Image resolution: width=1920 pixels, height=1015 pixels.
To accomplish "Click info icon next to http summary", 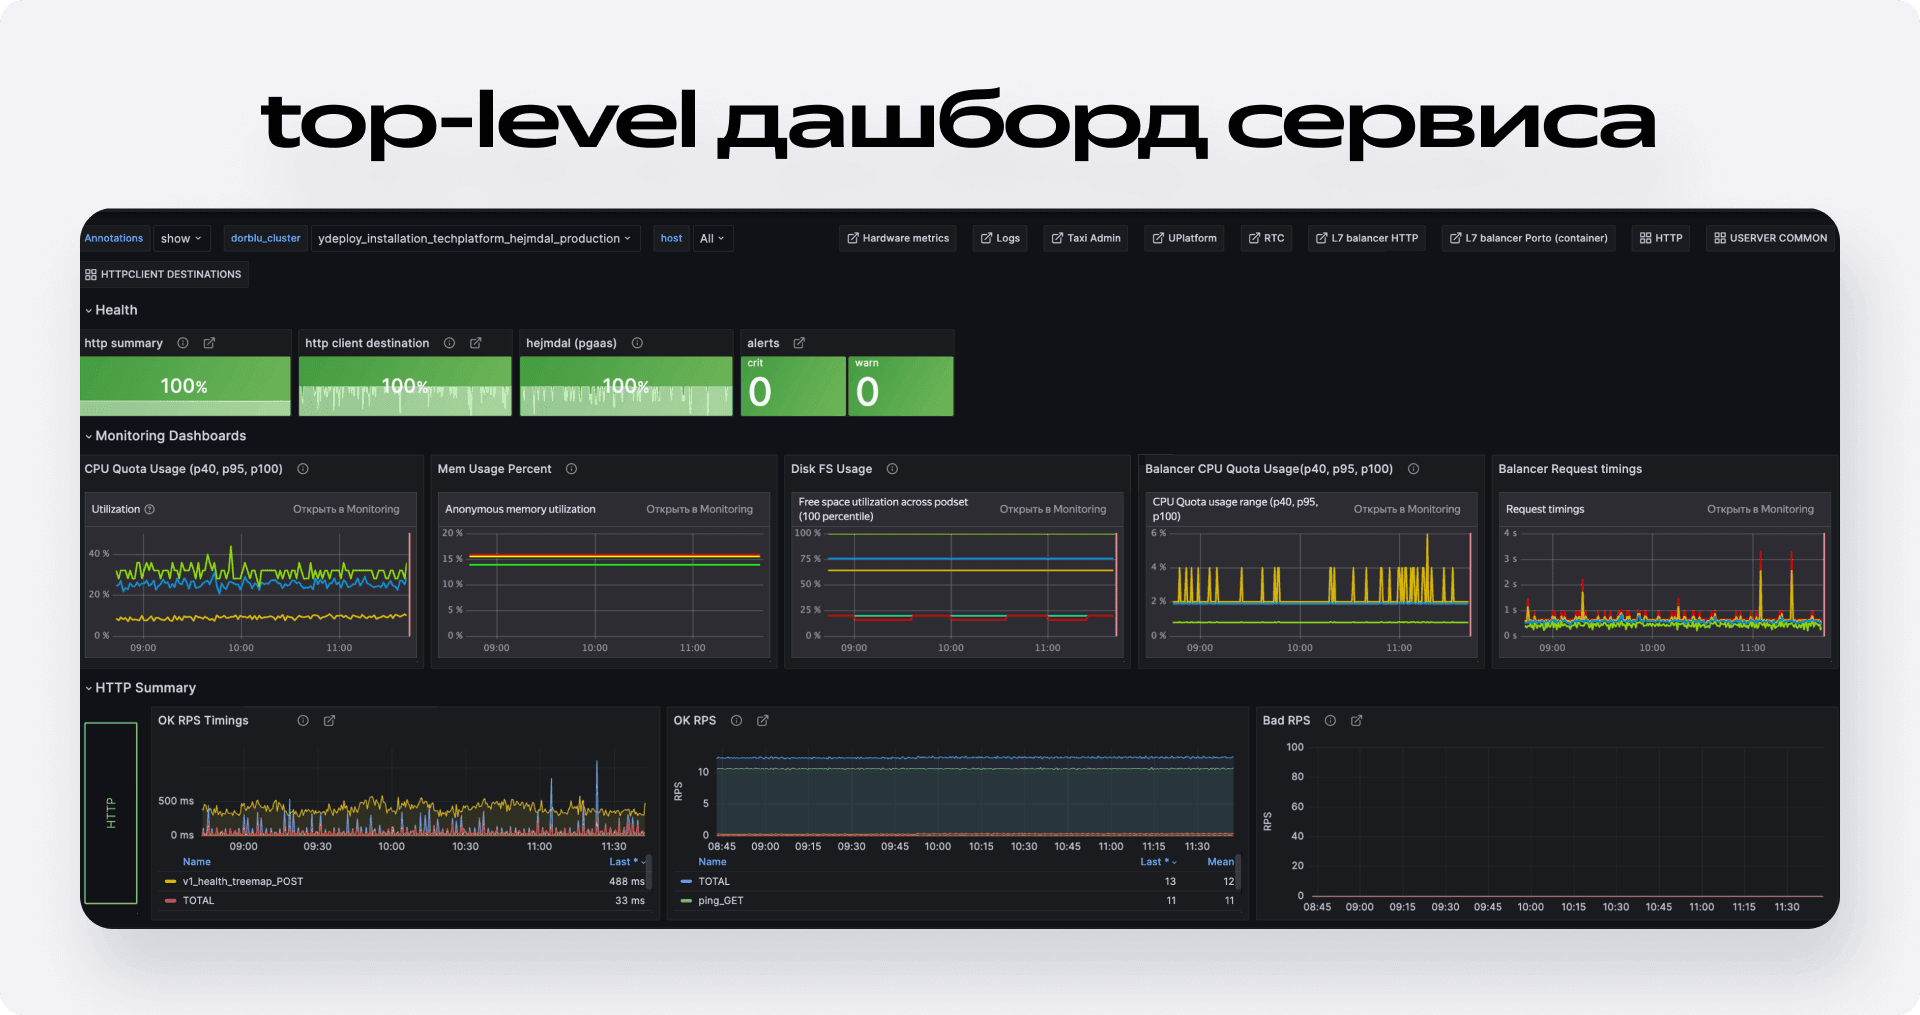I will (183, 343).
